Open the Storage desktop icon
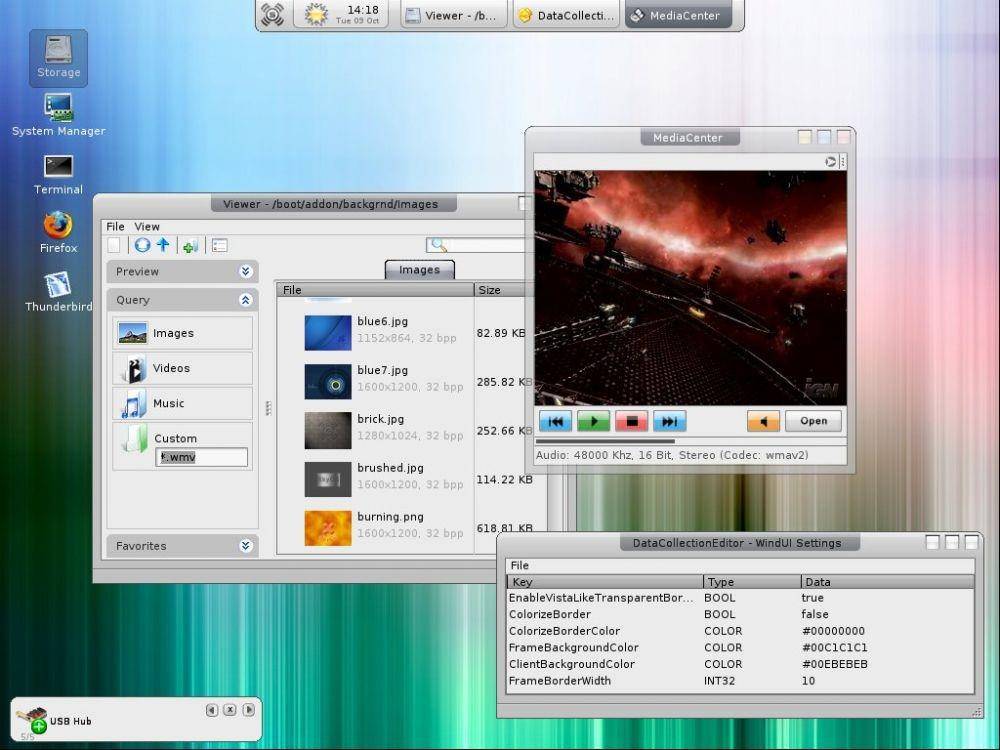The height and width of the screenshot is (750, 1000). [x=59, y=57]
